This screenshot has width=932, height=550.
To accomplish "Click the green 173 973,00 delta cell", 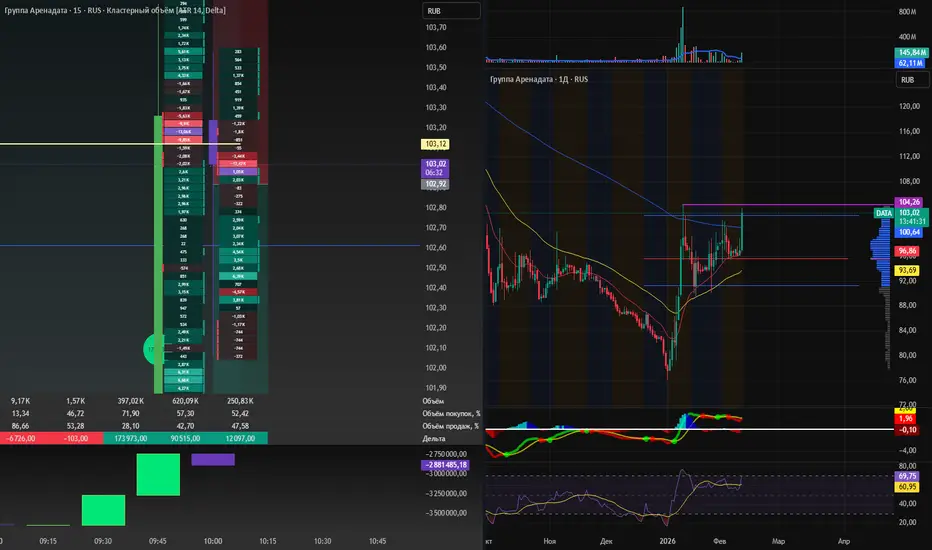I will click(131, 439).
